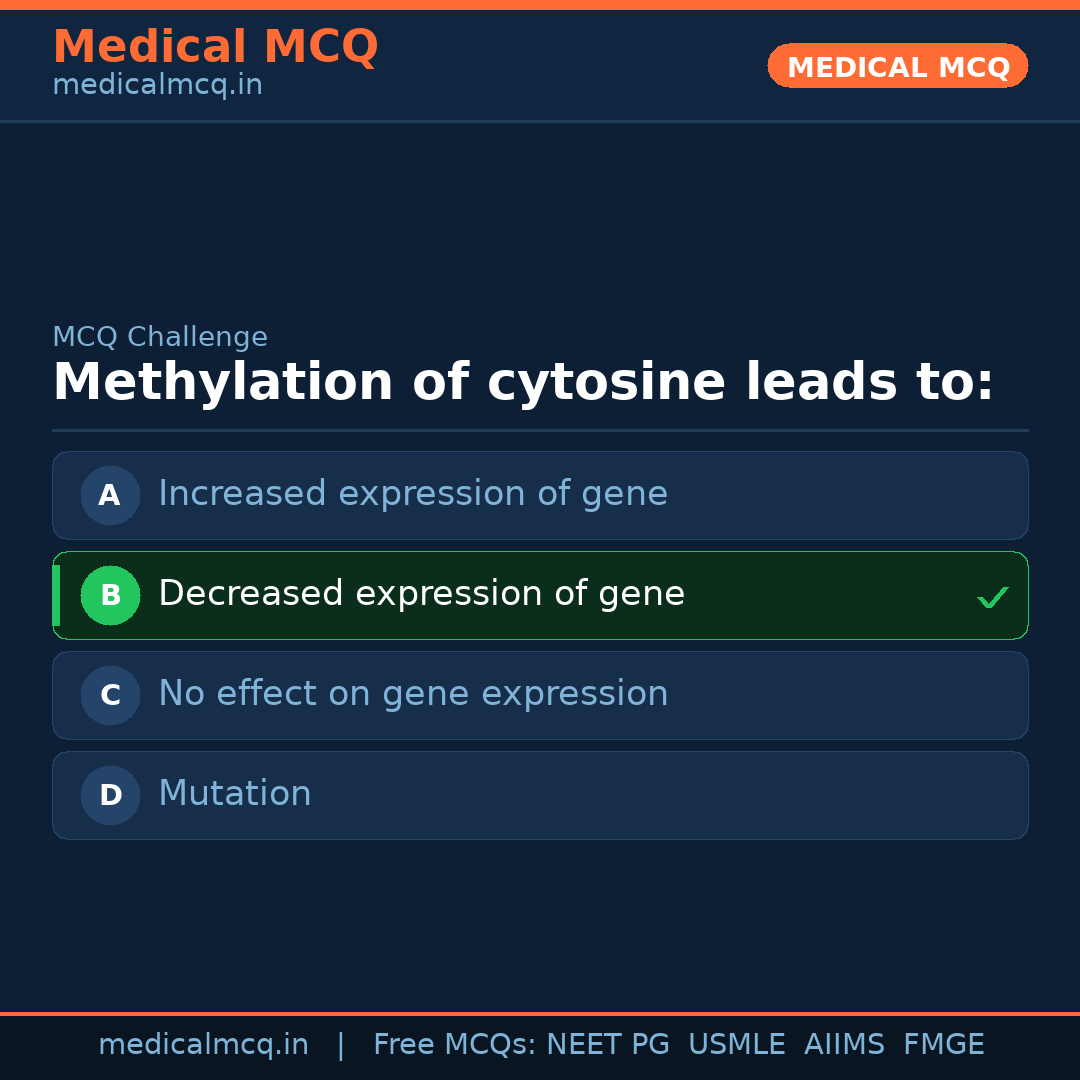Select the letter C circle badge
Screen dimensions: 1080x1080
(110, 695)
